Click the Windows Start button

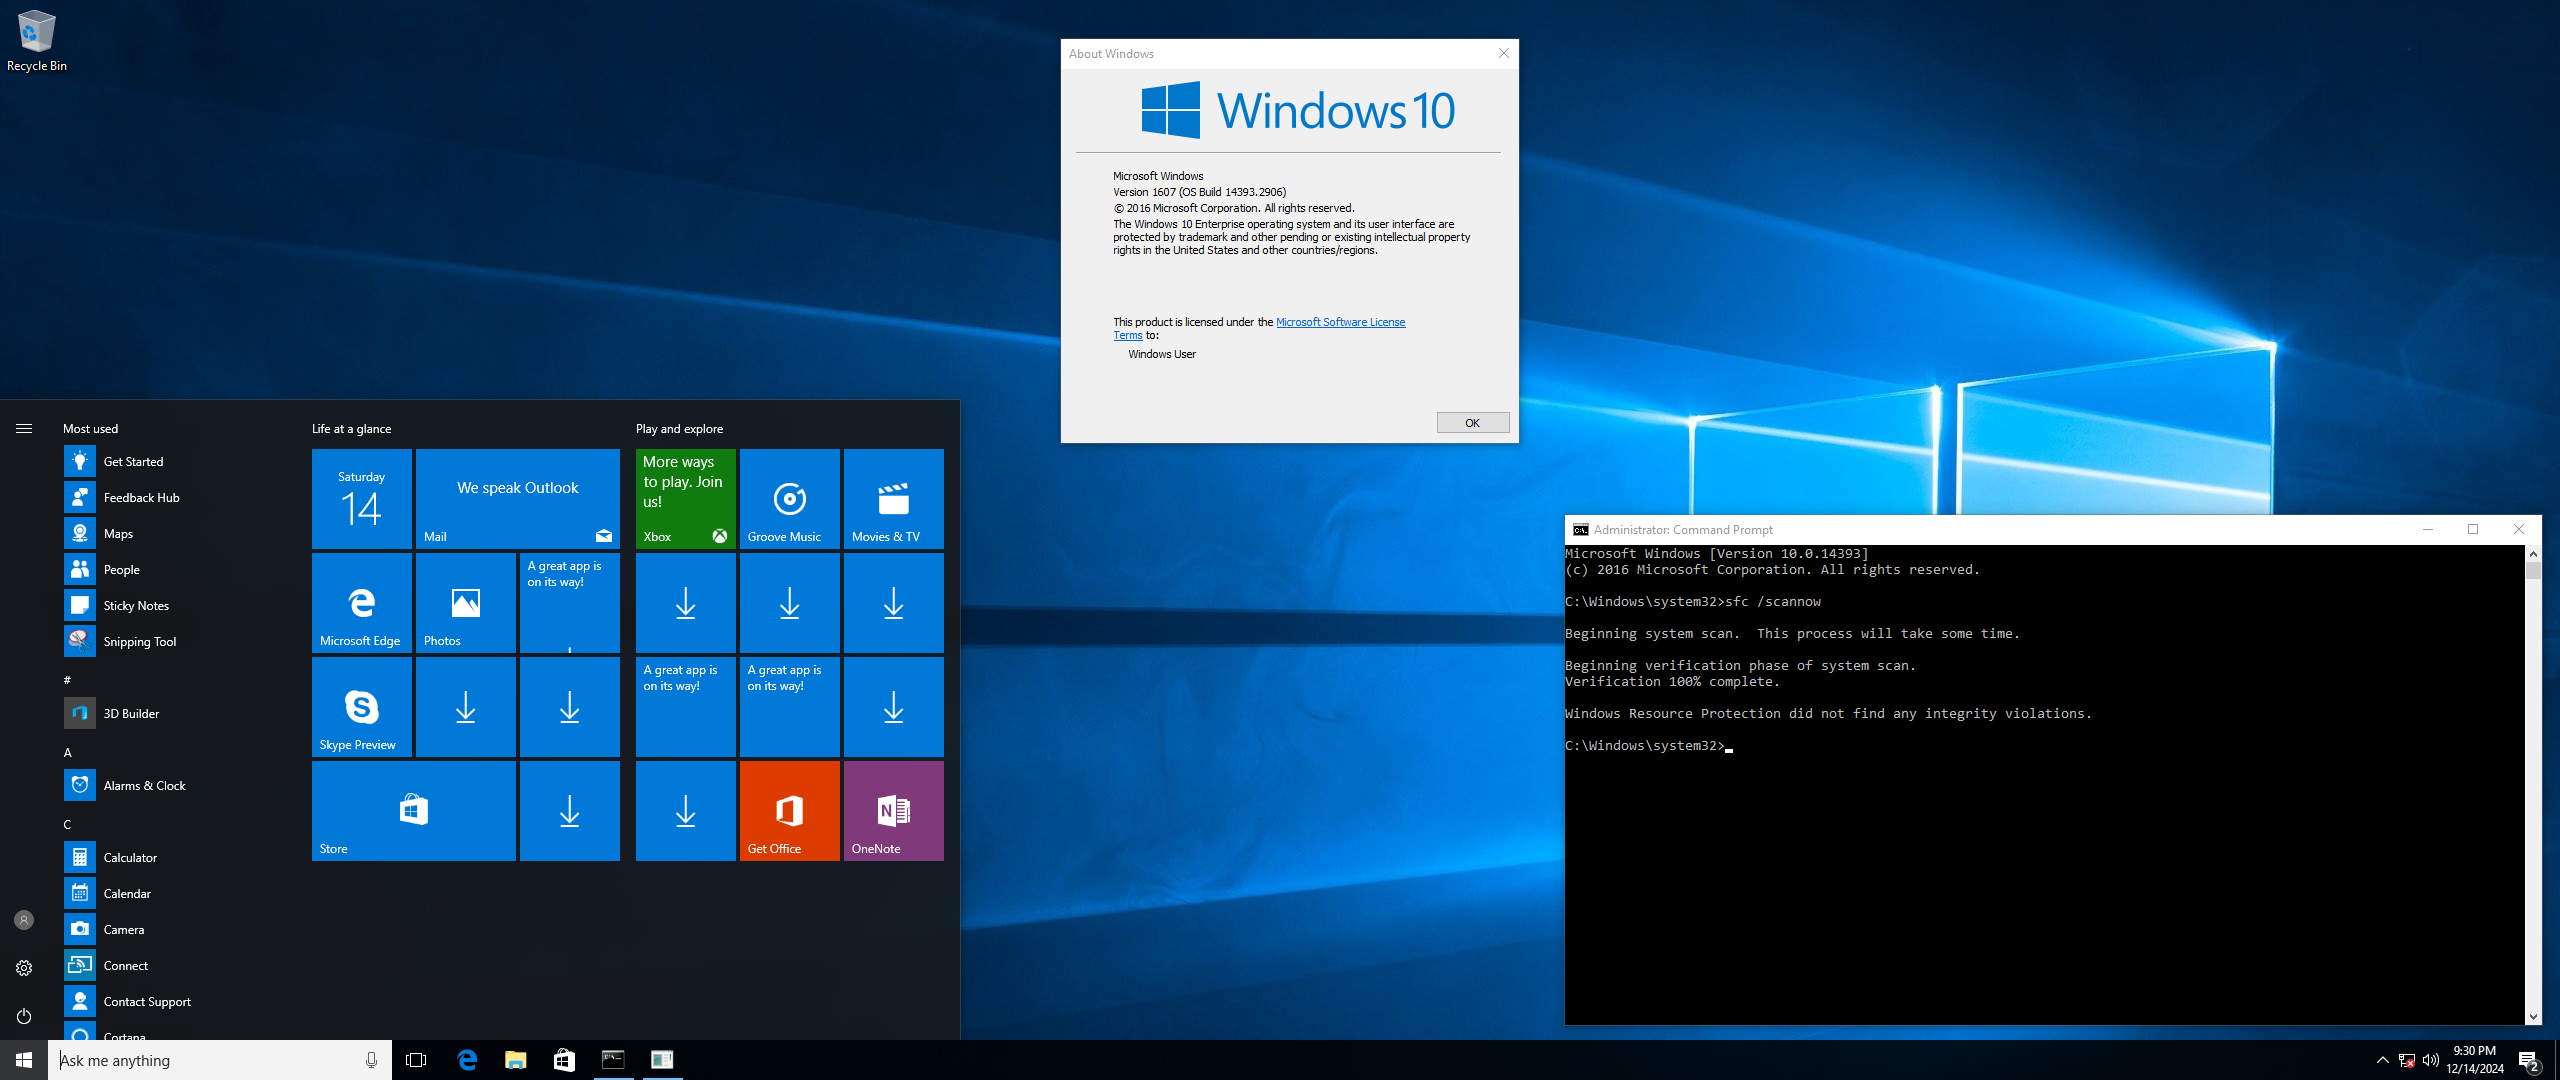(24, 1060)
